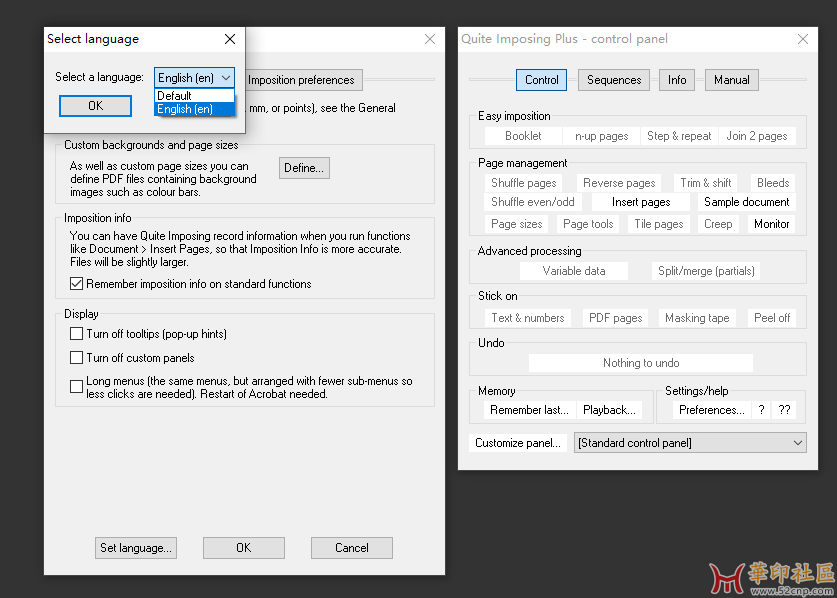Screen dimensions: 837x598
Task: Click the Monitor button
Action: (x=771, y=224)
